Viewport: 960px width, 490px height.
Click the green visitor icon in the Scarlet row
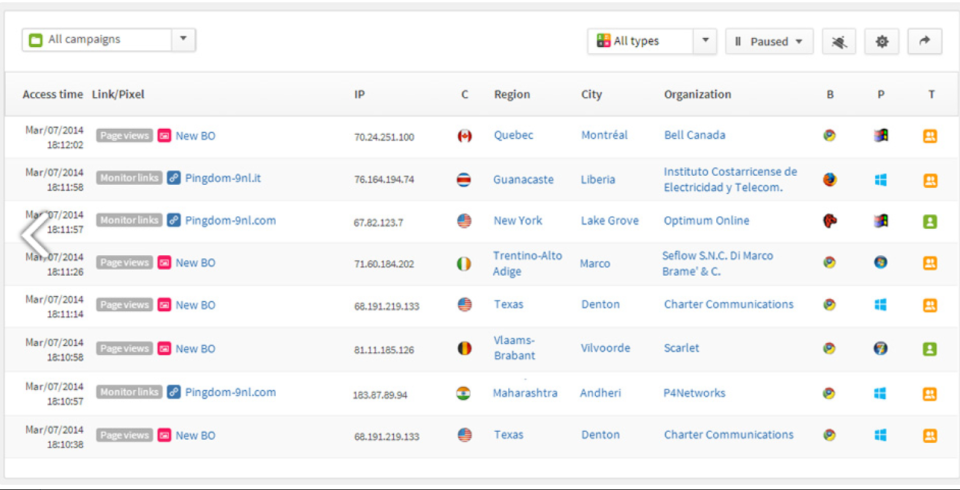point(930,349)
